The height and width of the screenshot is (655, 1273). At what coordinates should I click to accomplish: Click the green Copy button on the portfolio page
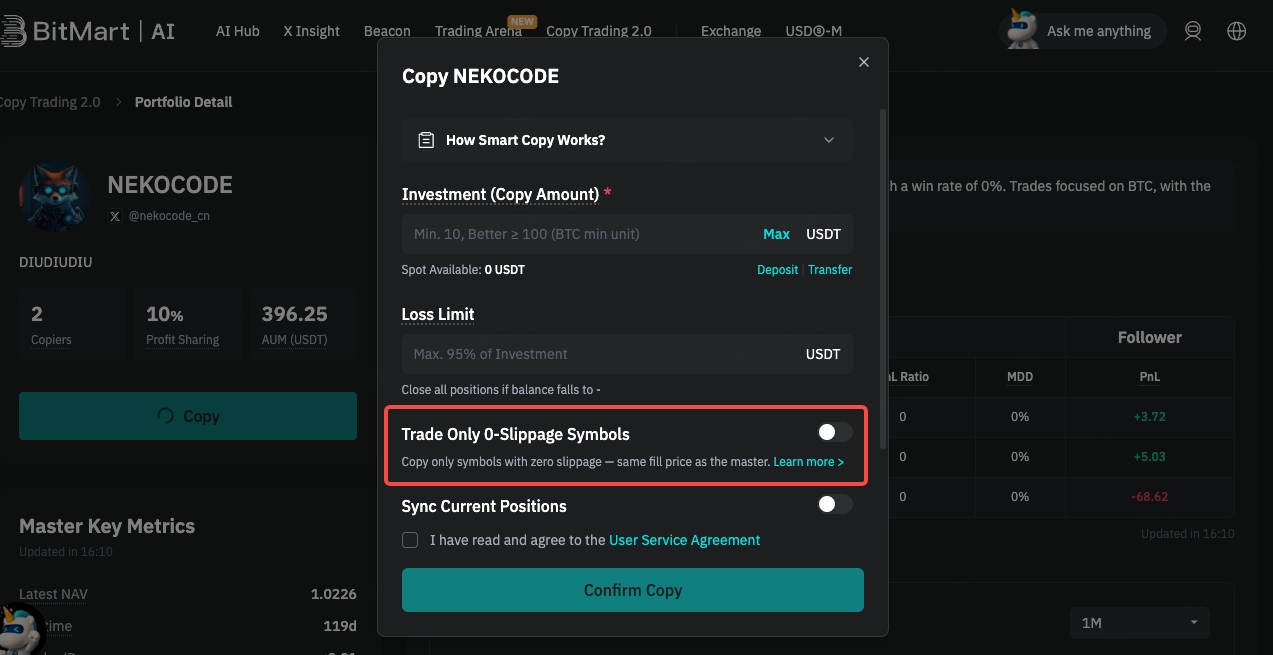pyautogui.click(x=188, y=416)
